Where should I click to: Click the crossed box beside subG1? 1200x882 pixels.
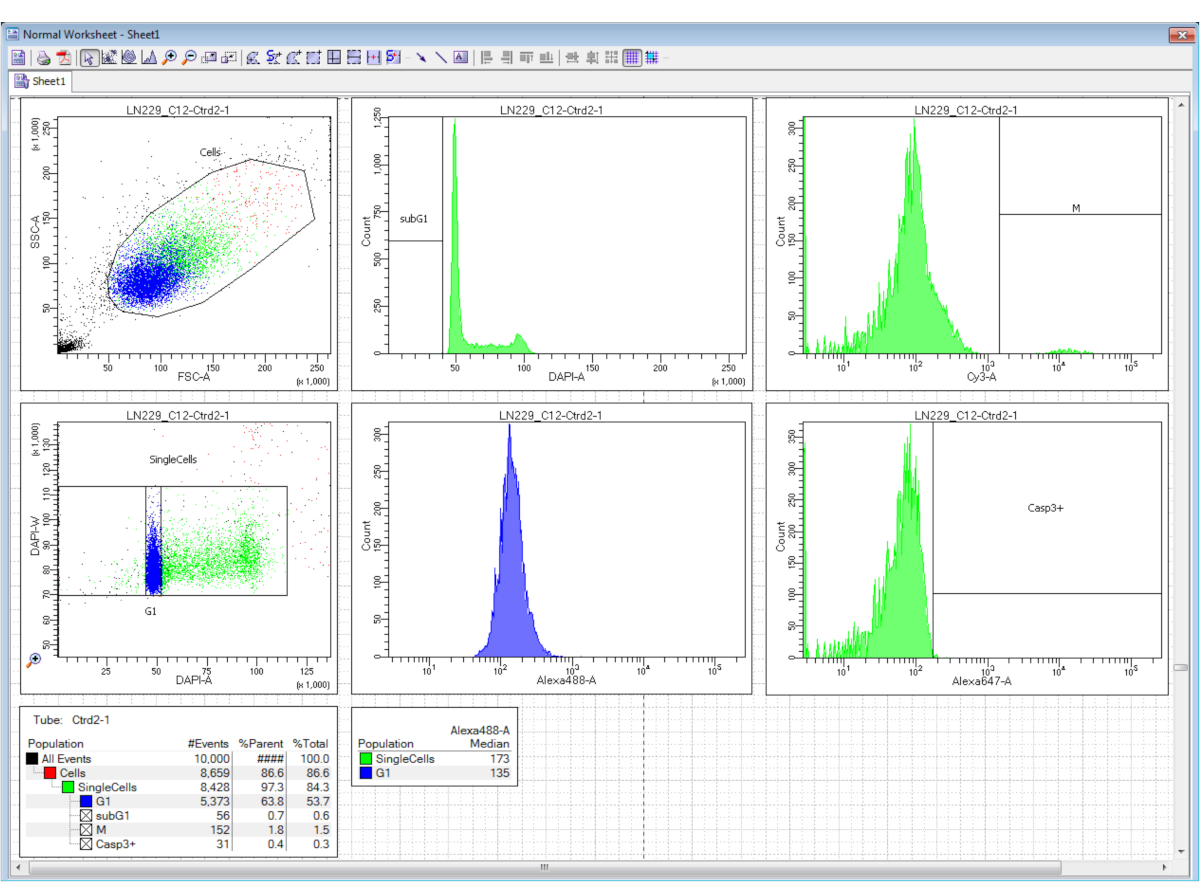pos(86,815)
